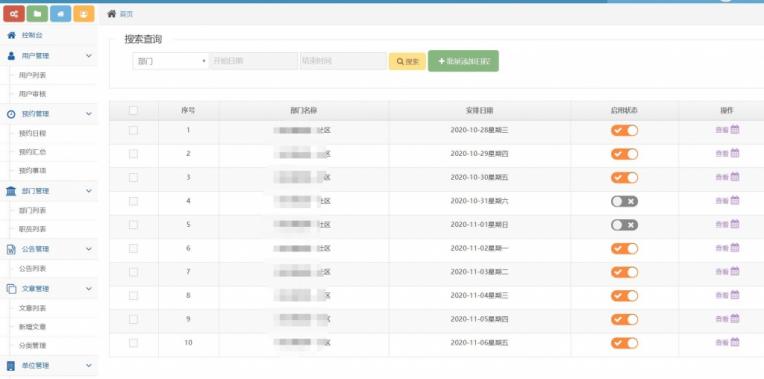764x379 pixels.
Task: Open calendar icon for 2020-11-06 row
Action: point(735,342)
